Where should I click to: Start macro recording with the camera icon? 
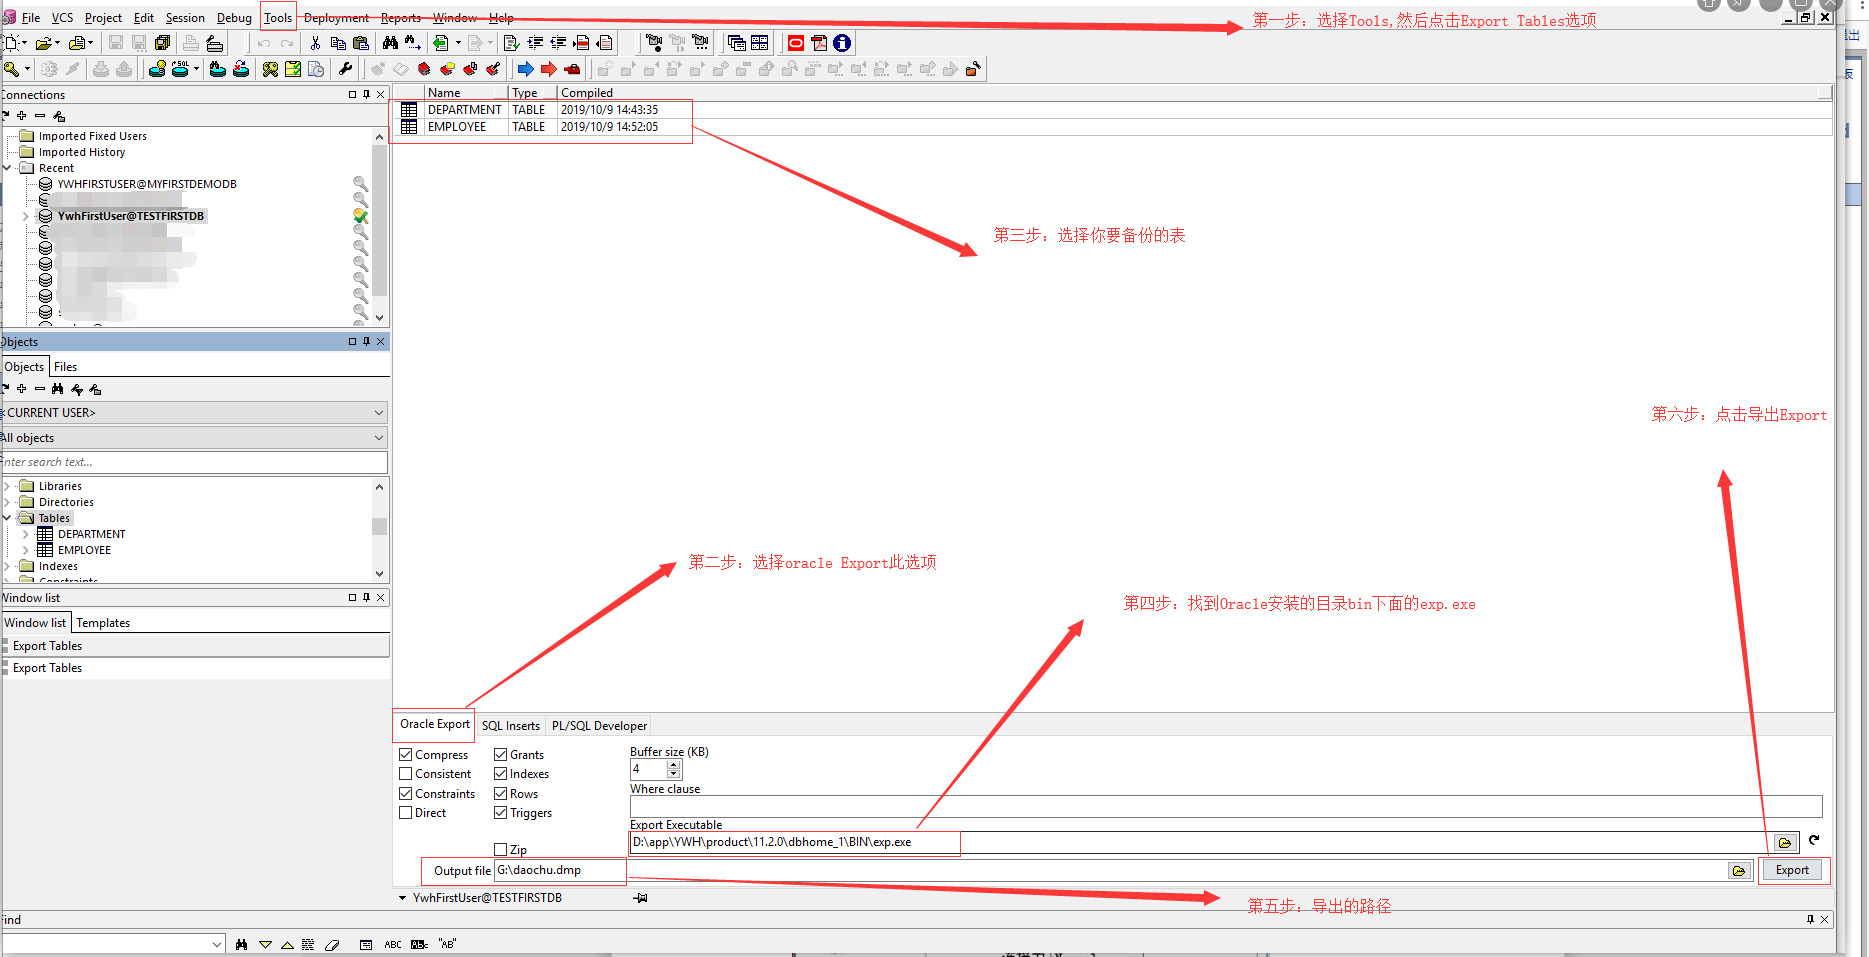point(654,43)
